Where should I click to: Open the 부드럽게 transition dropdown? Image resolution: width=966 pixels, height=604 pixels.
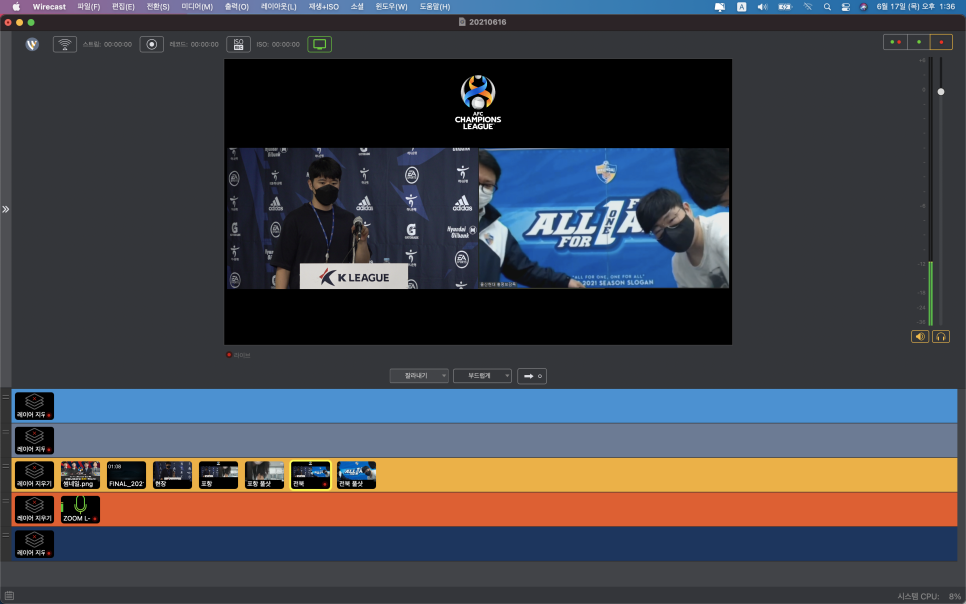482,375
